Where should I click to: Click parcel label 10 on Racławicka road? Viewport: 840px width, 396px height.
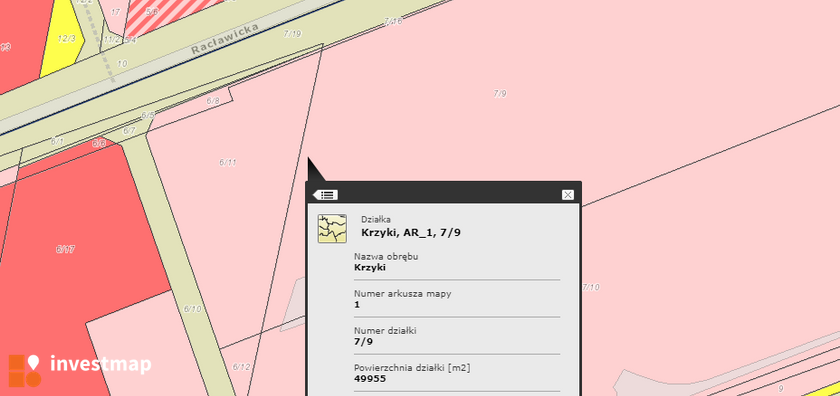122,63
